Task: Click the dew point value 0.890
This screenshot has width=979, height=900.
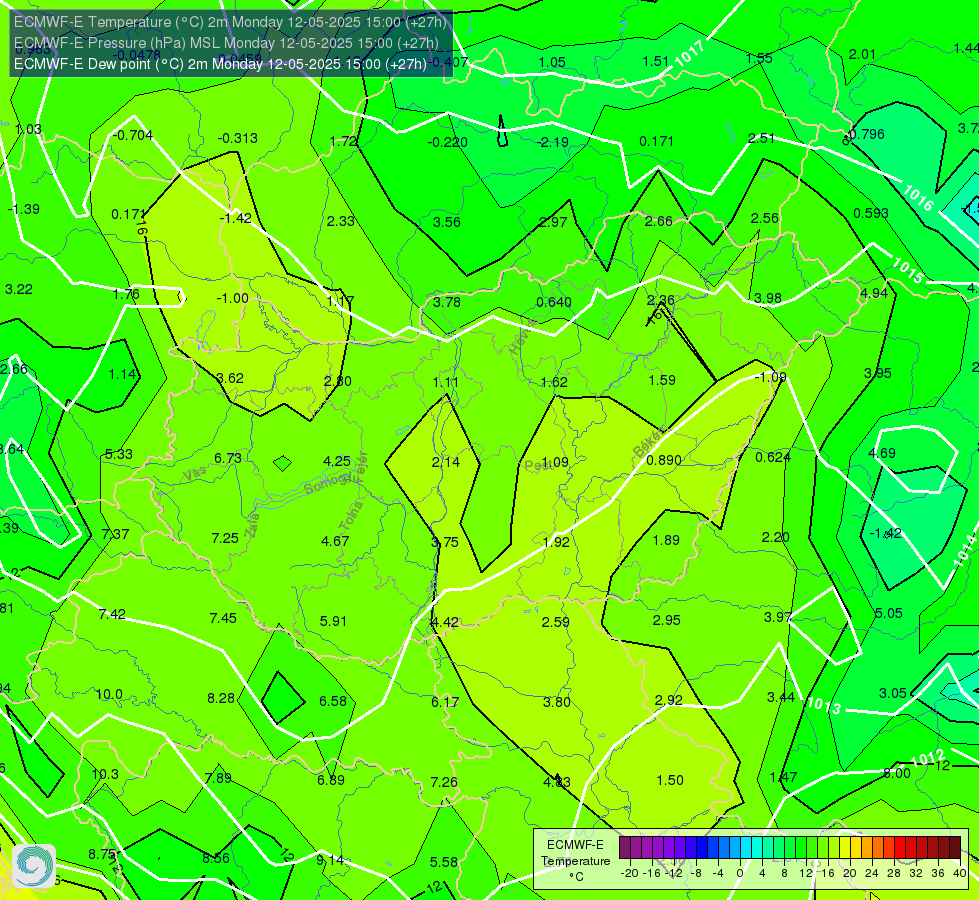Action: pos(664,460)
